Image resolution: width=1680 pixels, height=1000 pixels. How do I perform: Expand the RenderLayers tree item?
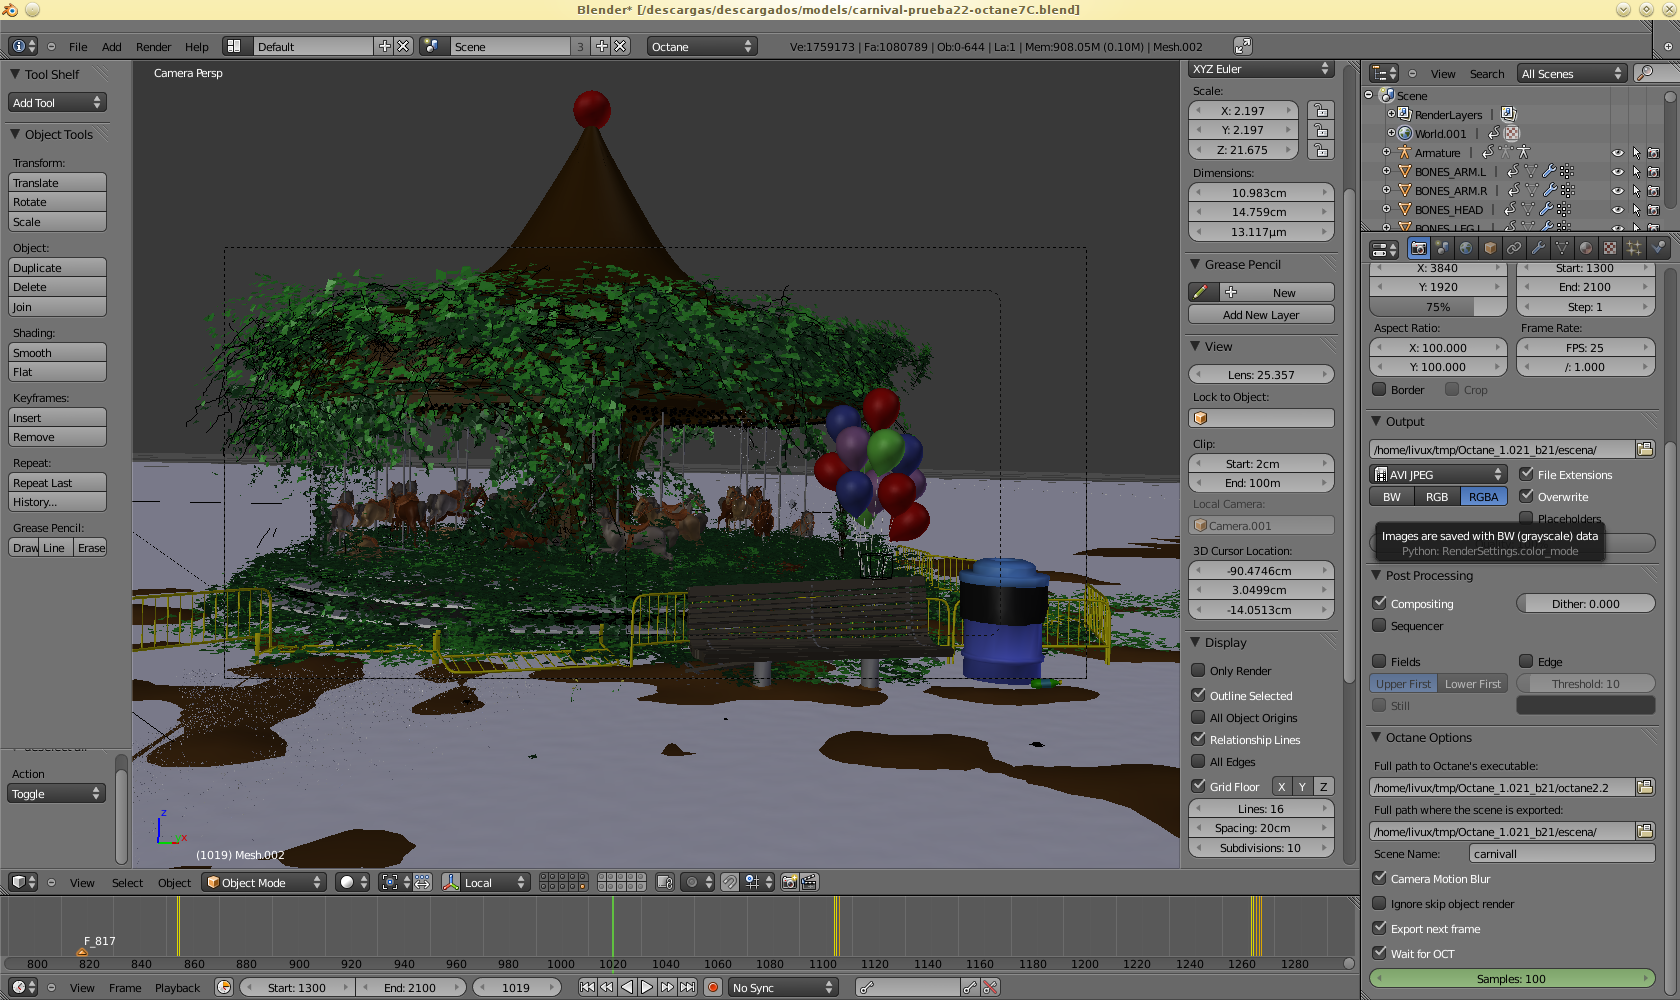[1391, 114]
